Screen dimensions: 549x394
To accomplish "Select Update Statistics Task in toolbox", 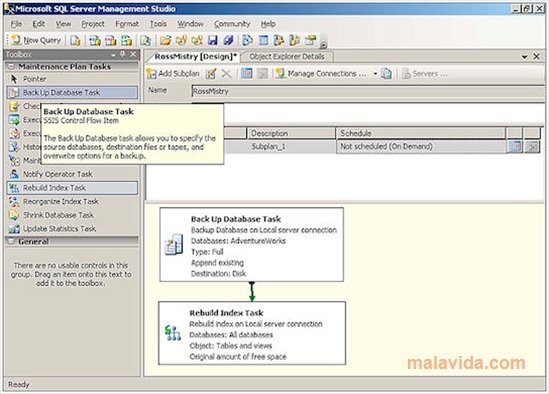I will pyautogui.click(x=72, y=229).
